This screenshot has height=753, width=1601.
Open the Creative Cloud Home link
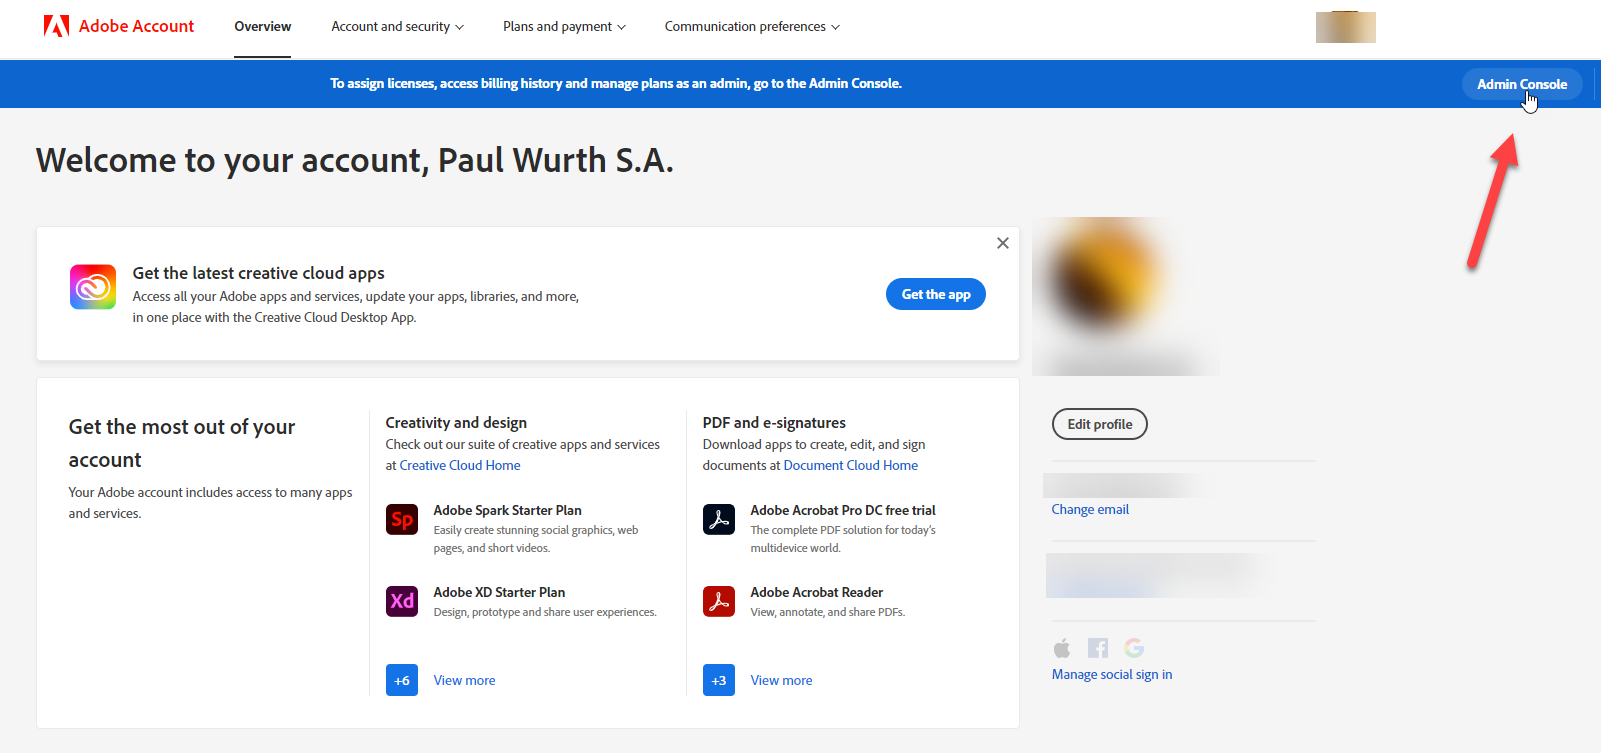[x=460, y=465]
